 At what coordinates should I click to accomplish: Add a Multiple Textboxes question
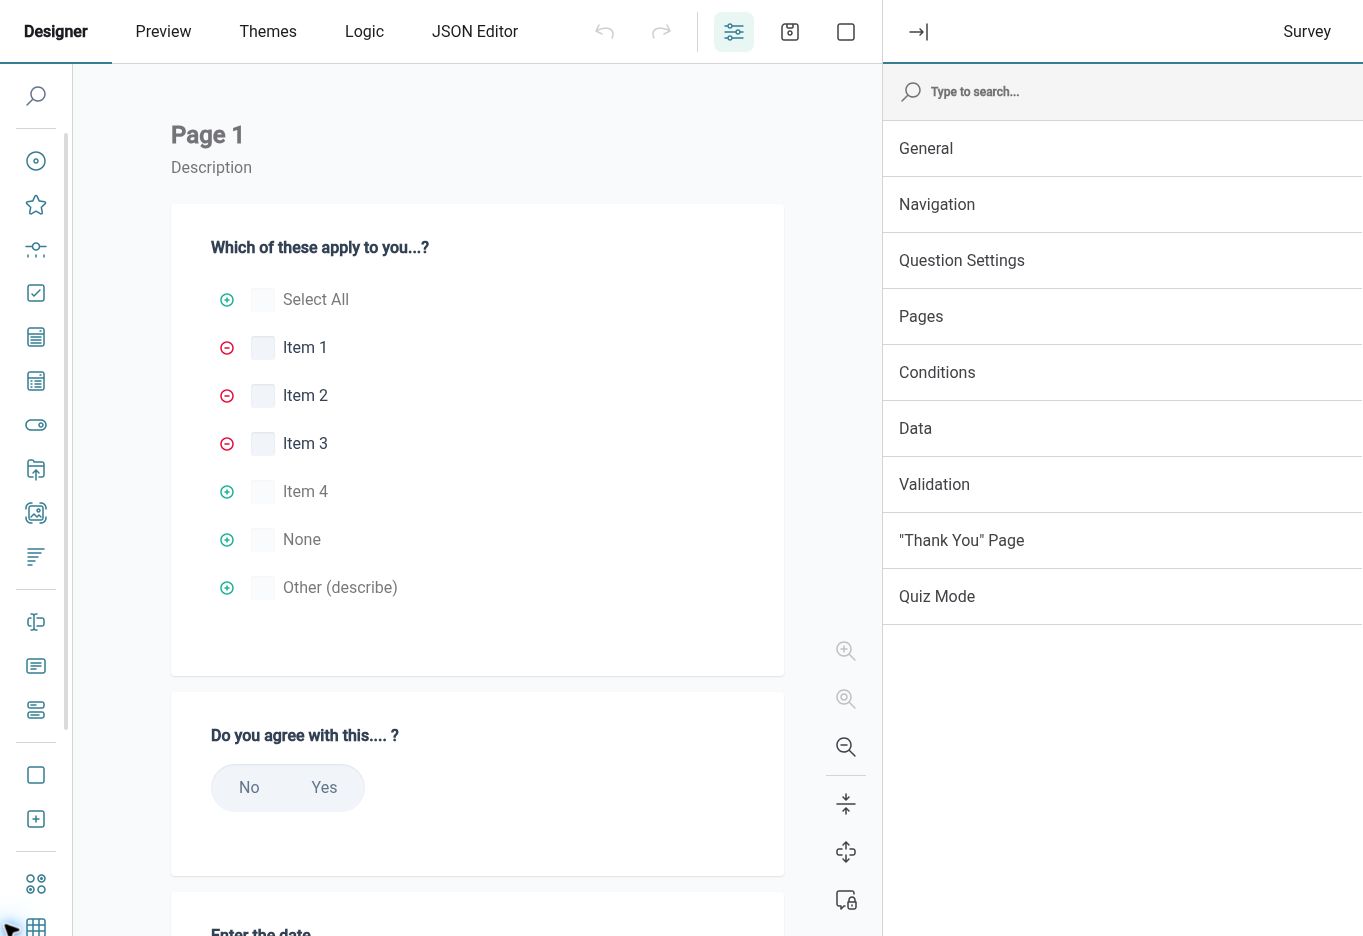[x=36, y=710]
